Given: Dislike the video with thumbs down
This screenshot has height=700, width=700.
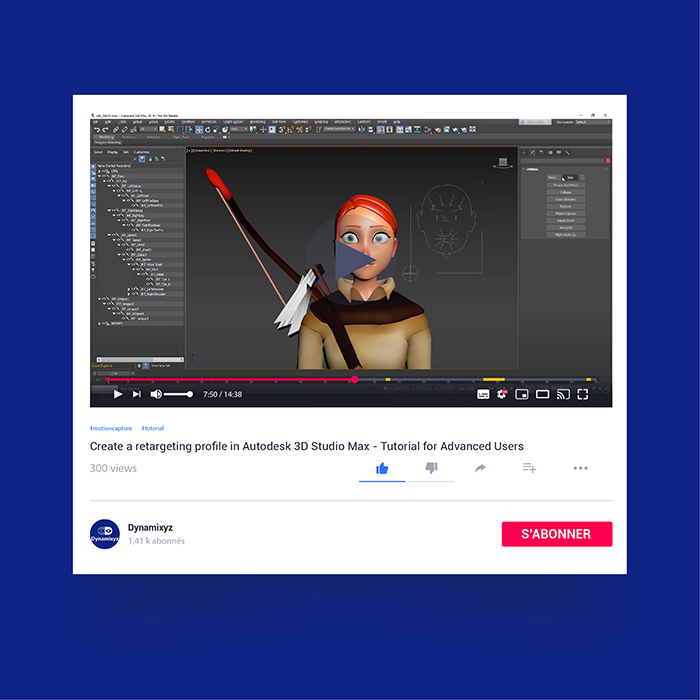Looking at the screenshot, I should 431,468.
